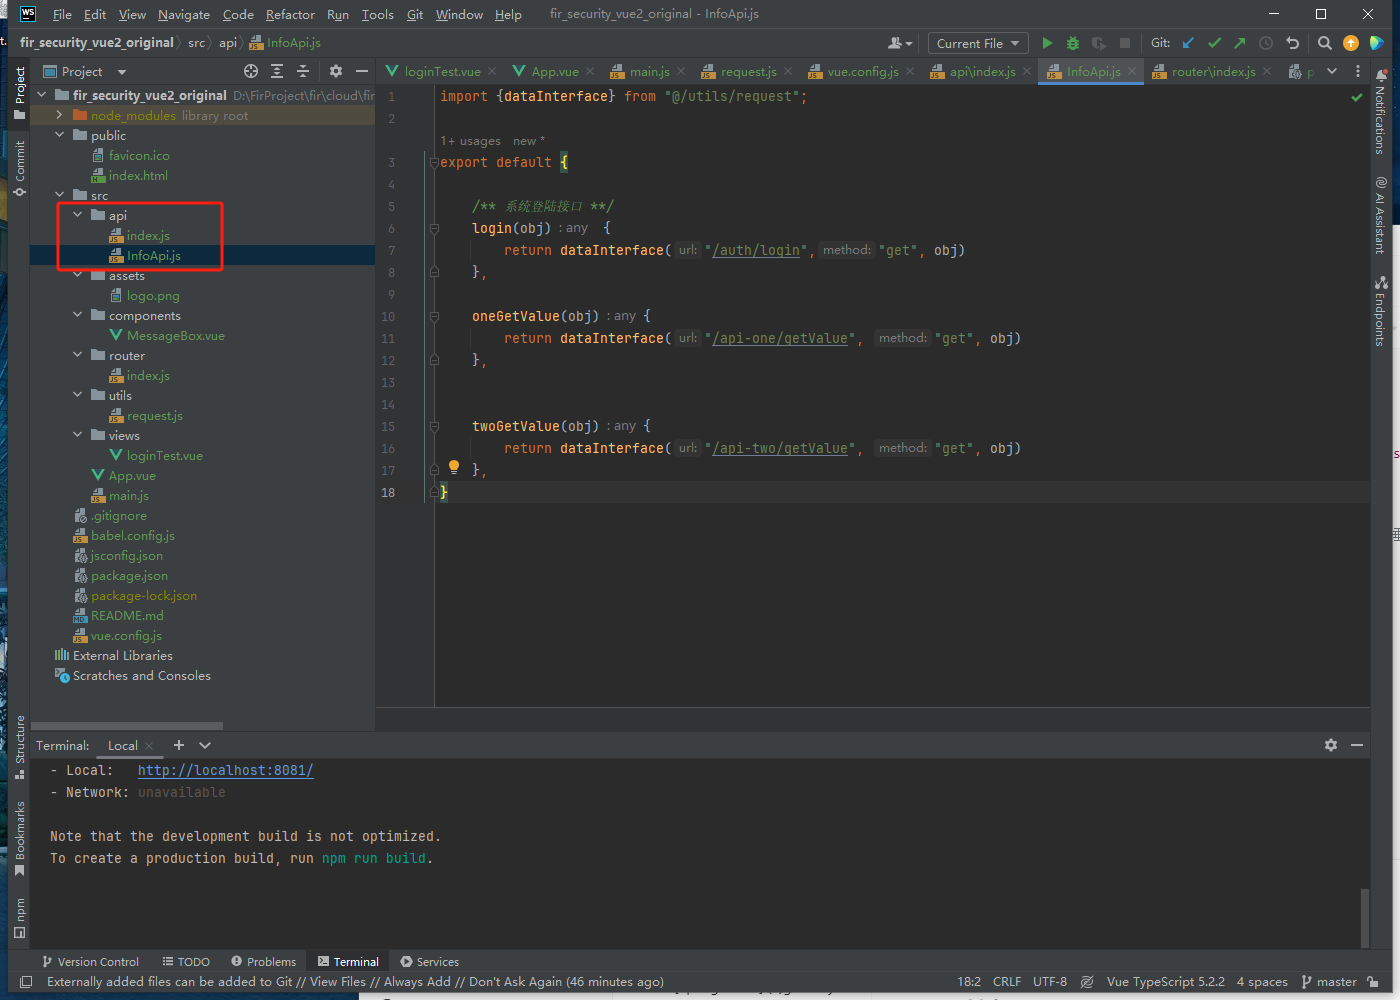Image resolution: width=1400 pixels, height=1000 pixels.
Task: Hide the Terminal panel minus icon
Action: pos(1357,745)
